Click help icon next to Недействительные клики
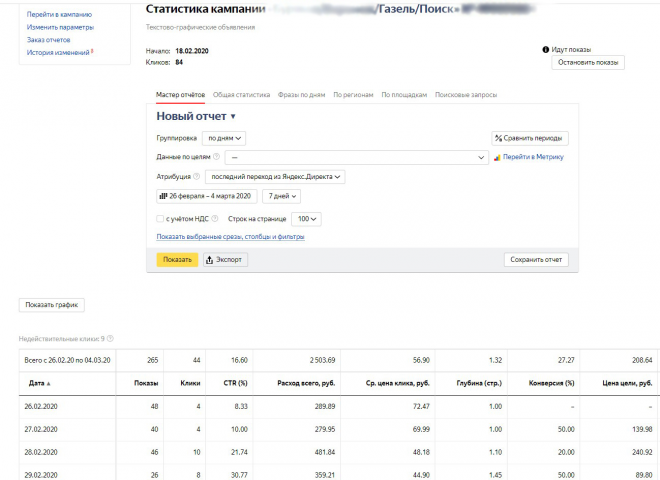660x480 pixels. click(x=110, y=339)
